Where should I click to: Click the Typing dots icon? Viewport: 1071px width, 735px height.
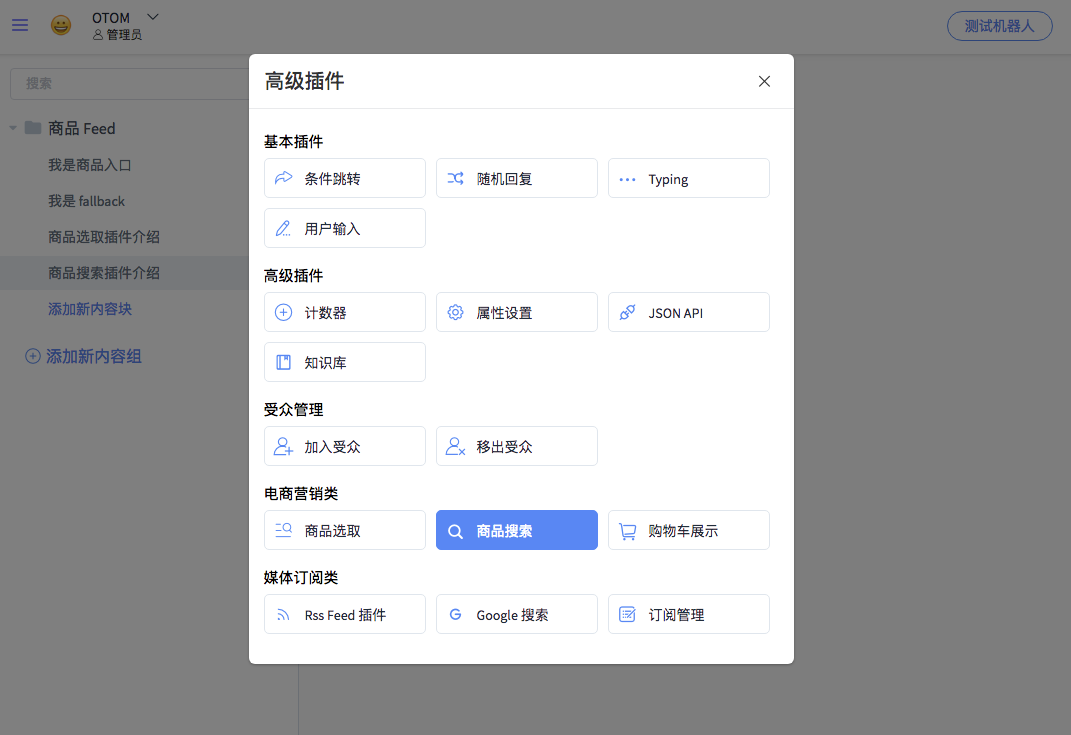pos(627,180)
